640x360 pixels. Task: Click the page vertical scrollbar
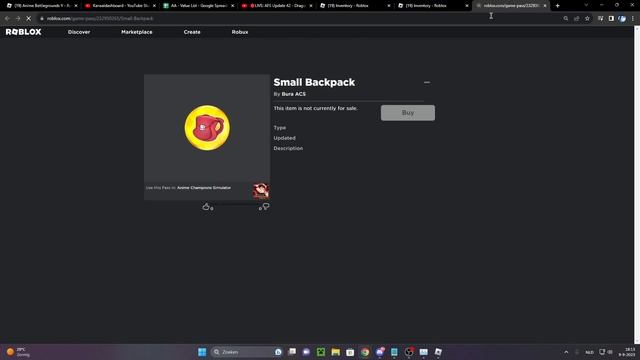pos(637,184)
